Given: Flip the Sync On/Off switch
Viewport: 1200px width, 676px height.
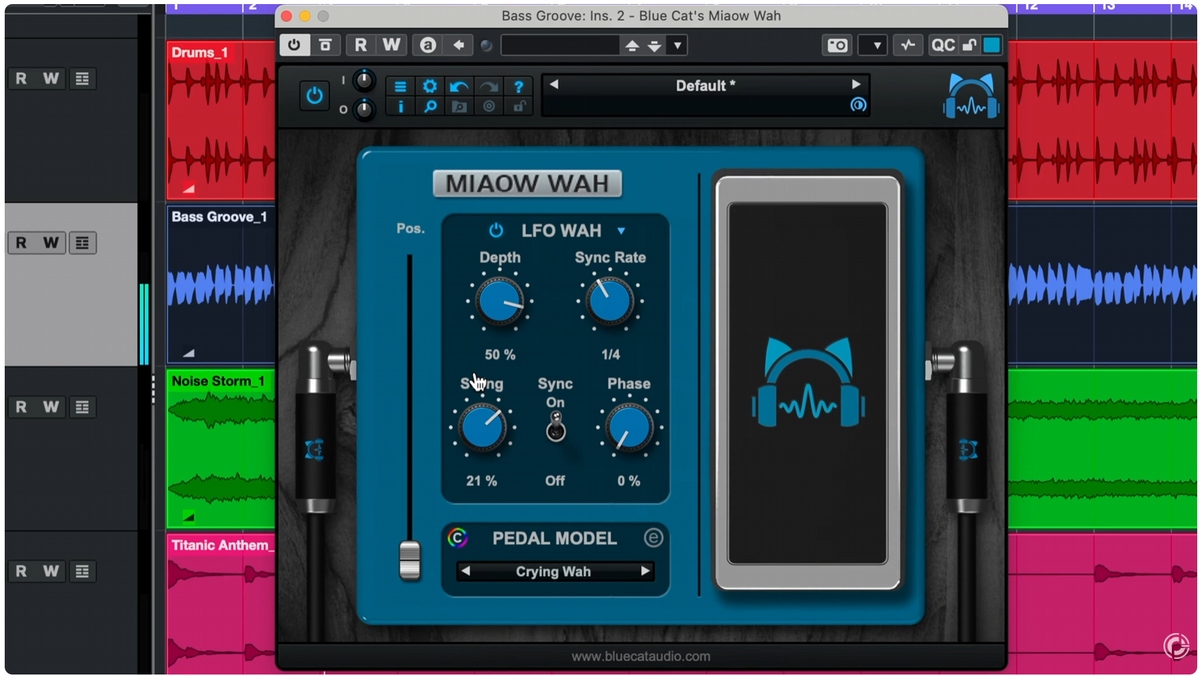Looking at the screenshot, I should [x=555, y=429].
